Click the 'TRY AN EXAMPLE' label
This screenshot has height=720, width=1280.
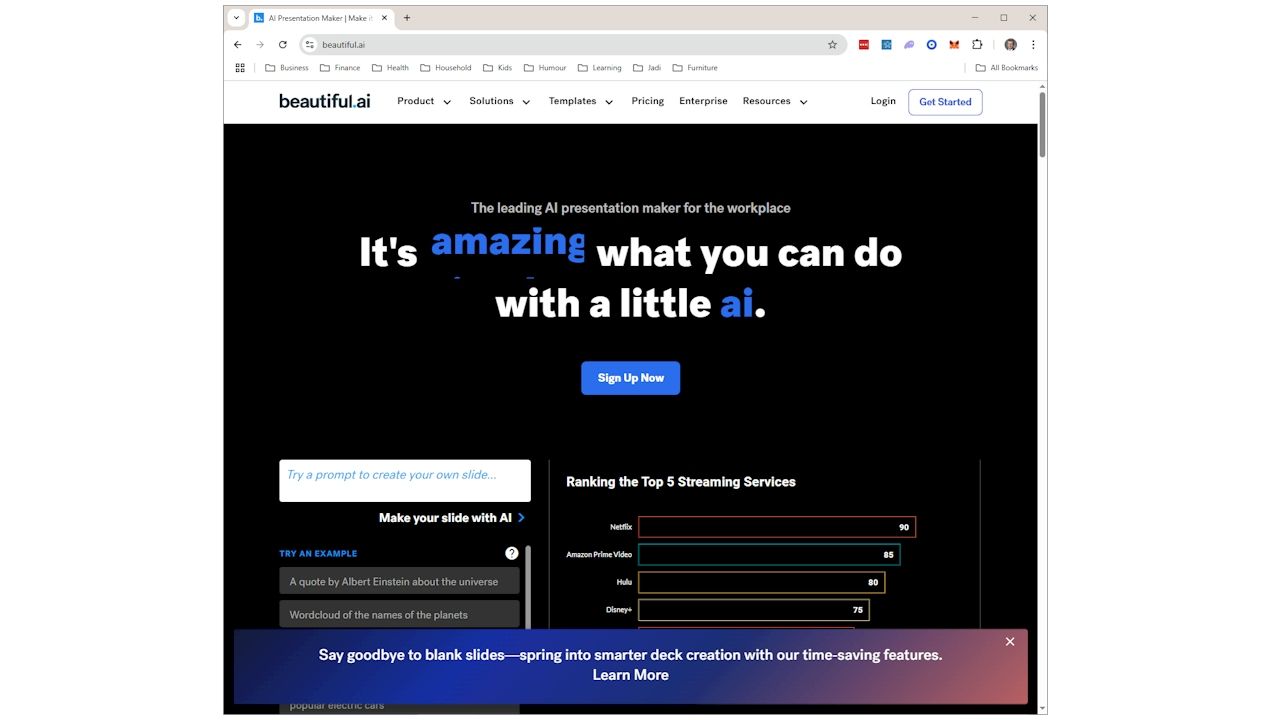(318, 553)
